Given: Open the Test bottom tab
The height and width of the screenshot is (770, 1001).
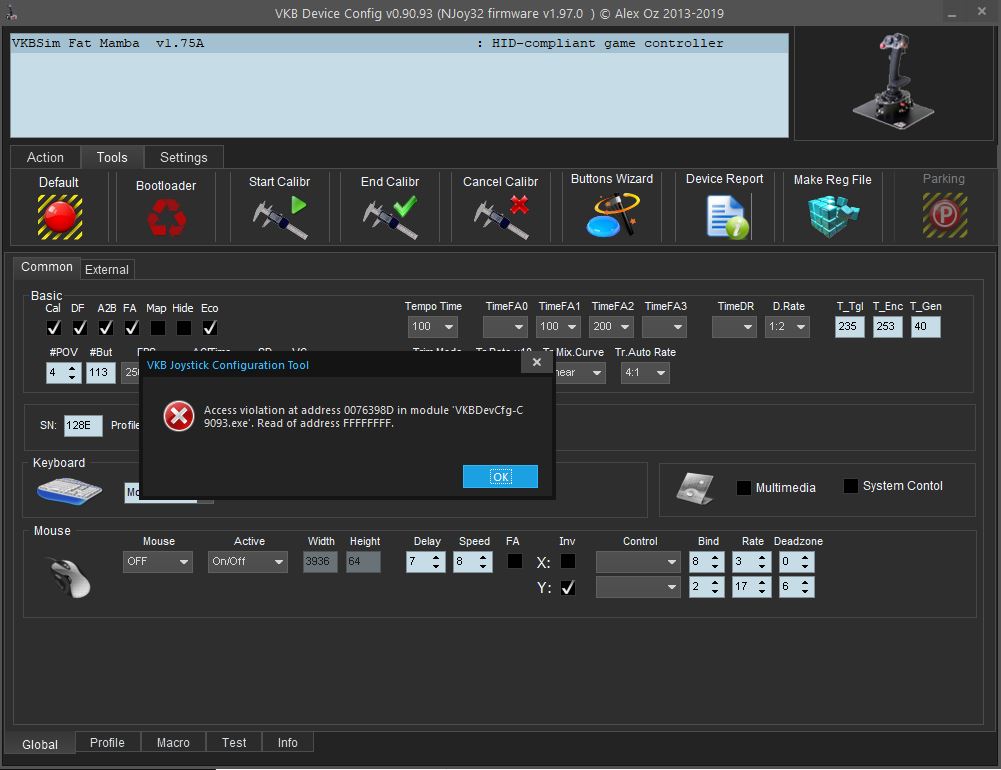Looking at the screenshot, I should click(234, 743).
